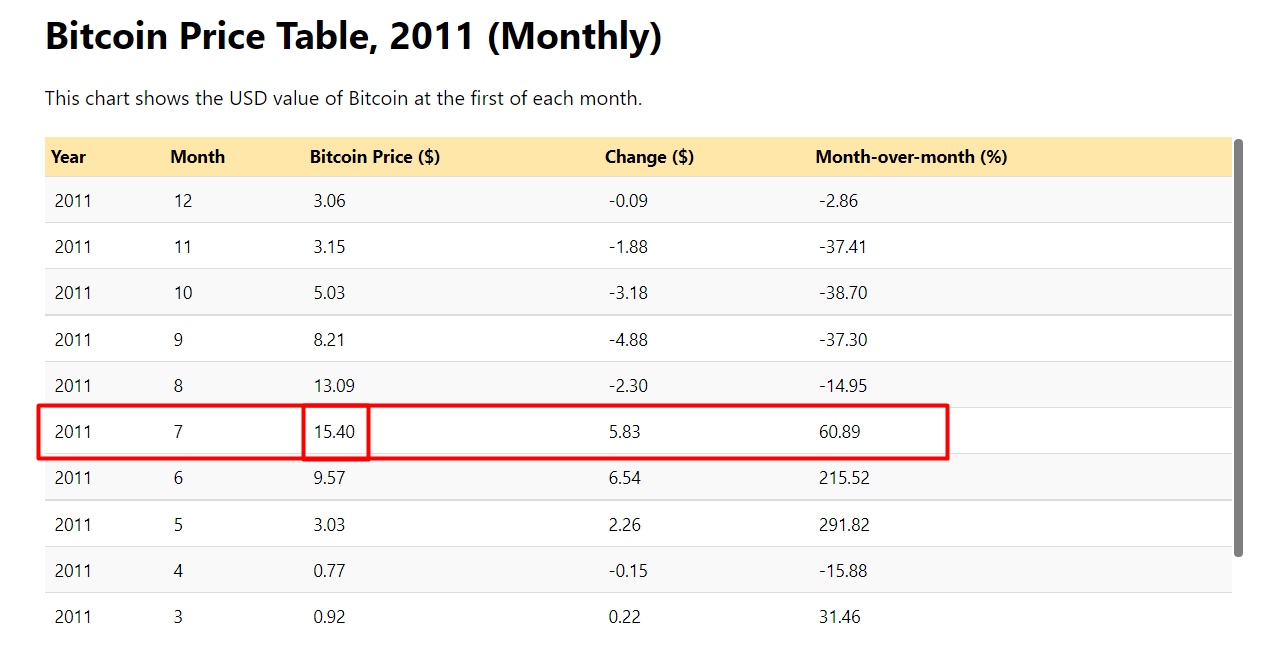
Task: Click percent value -37.41
Action: point(842,247)
